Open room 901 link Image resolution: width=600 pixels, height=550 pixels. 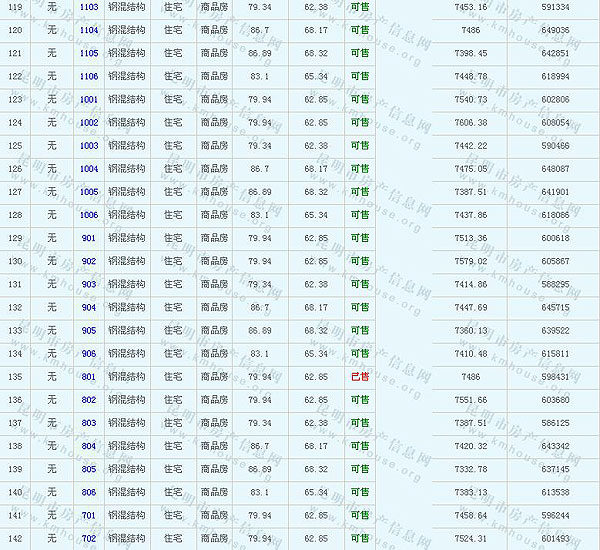pyautogui.click(x=89, y=238)
